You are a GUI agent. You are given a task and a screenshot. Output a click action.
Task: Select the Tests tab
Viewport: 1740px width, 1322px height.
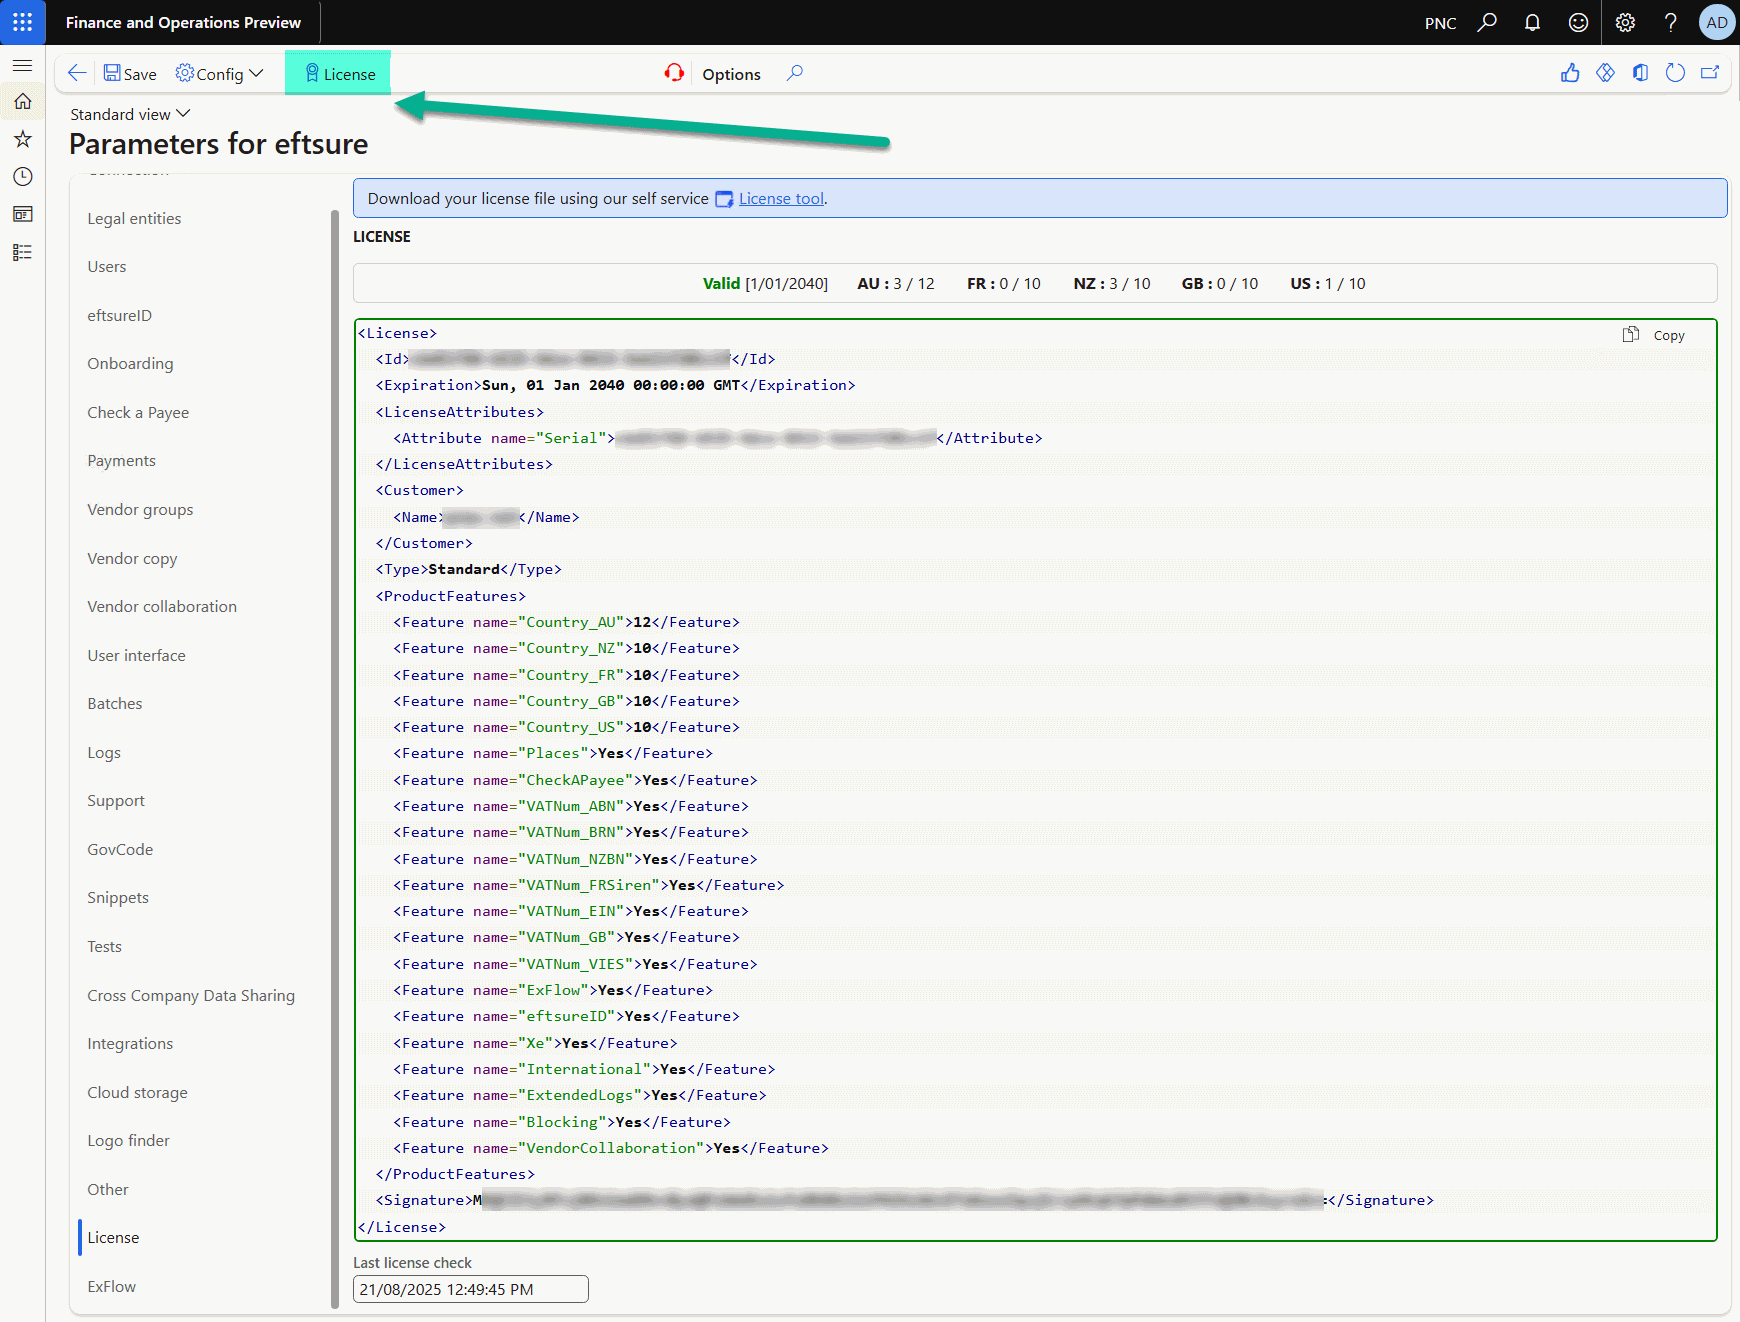[x=104, y=946]
